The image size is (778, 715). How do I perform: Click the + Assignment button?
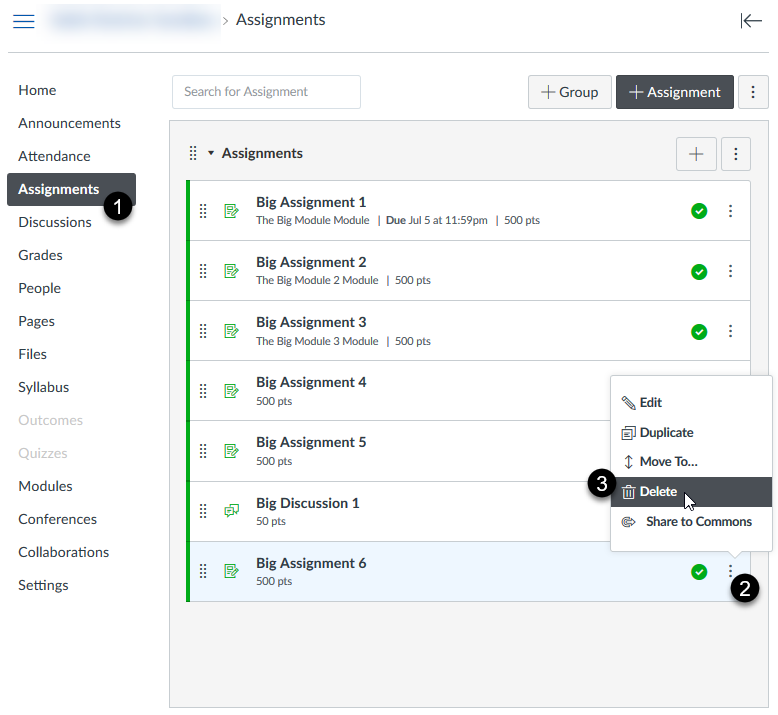click(x=674, y=92)
